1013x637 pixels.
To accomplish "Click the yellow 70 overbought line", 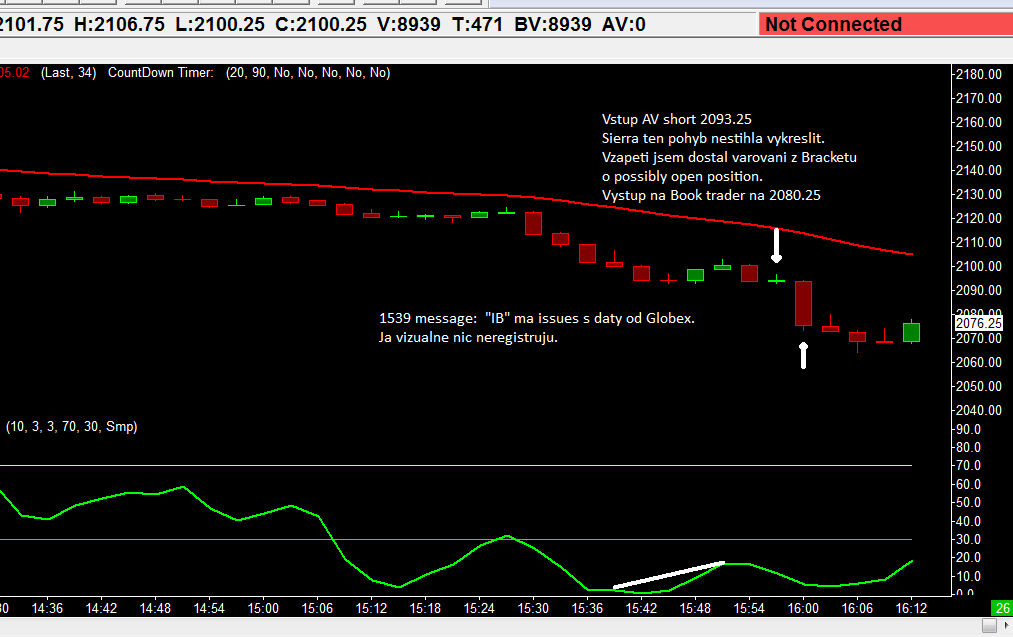I will pyautogui.click(x=455, y=465).
